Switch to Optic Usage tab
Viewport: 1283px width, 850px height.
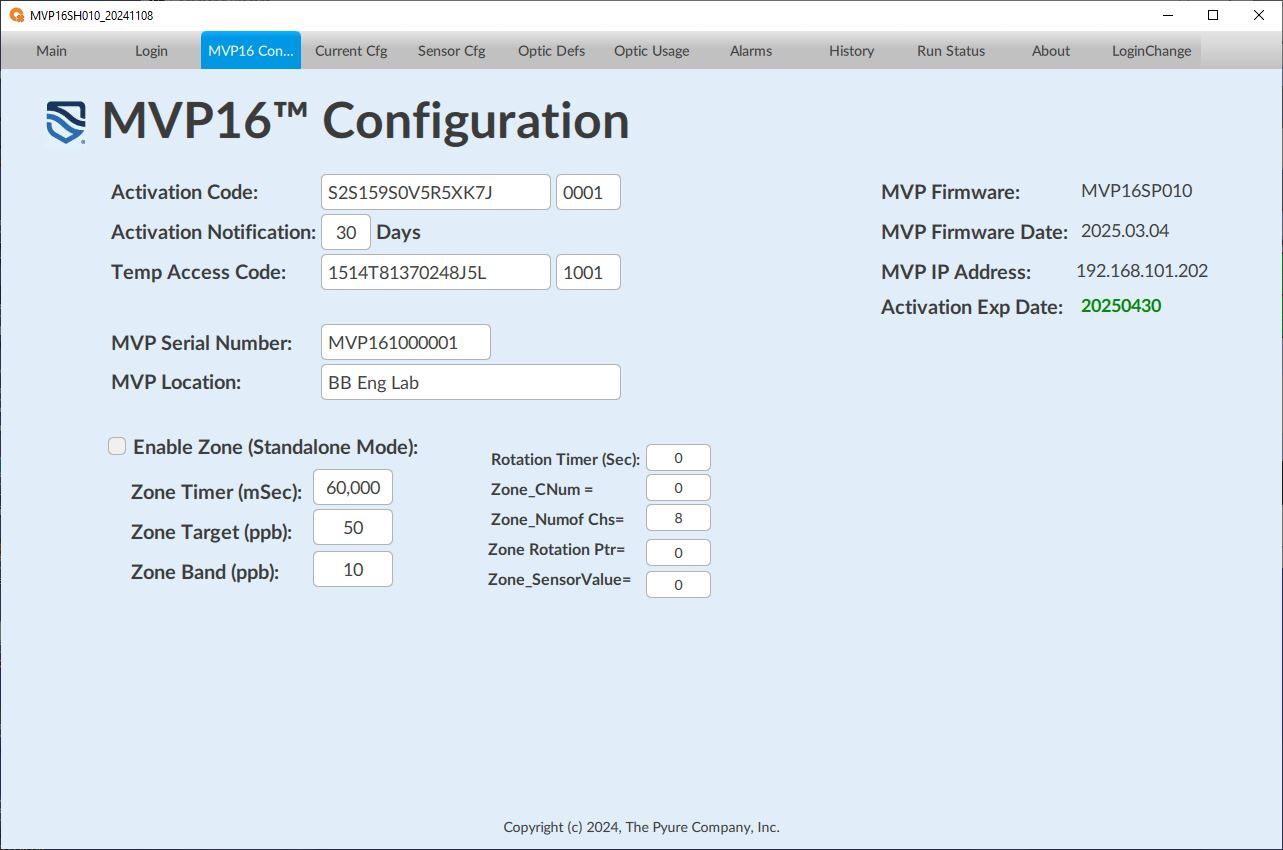pos(651,51)
